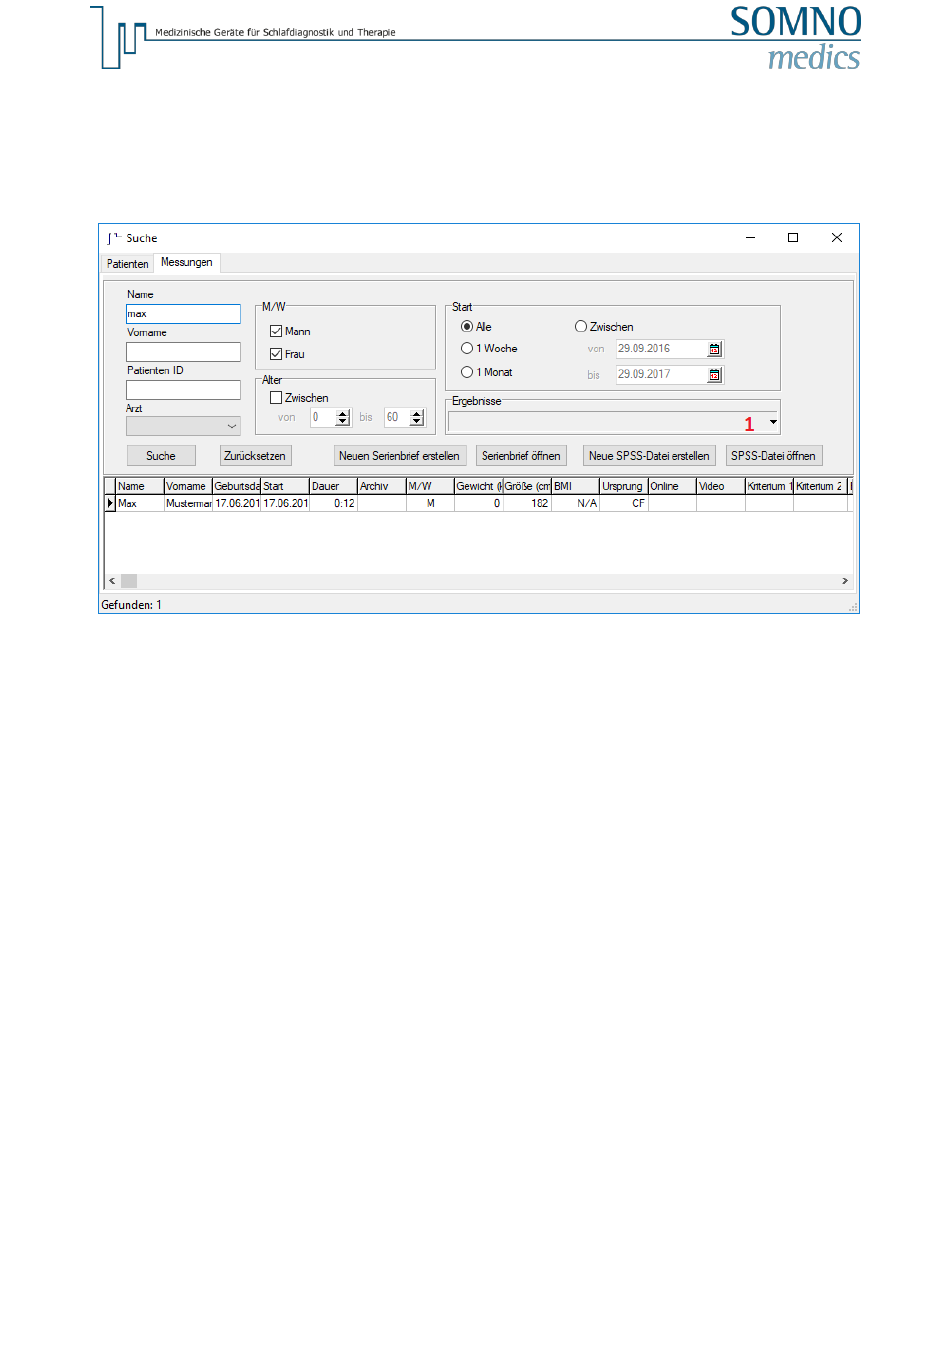The image size is (950, 1369).
Task: Decrease the Alter bis value with down arrow
Action: coord(417,422)
